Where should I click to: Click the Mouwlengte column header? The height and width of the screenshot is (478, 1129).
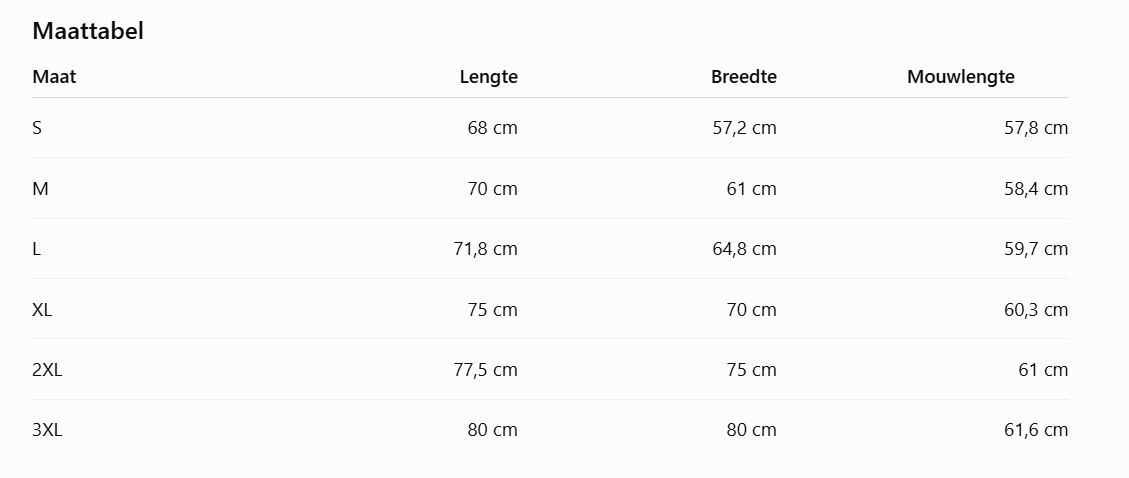[x=961, y=77]
